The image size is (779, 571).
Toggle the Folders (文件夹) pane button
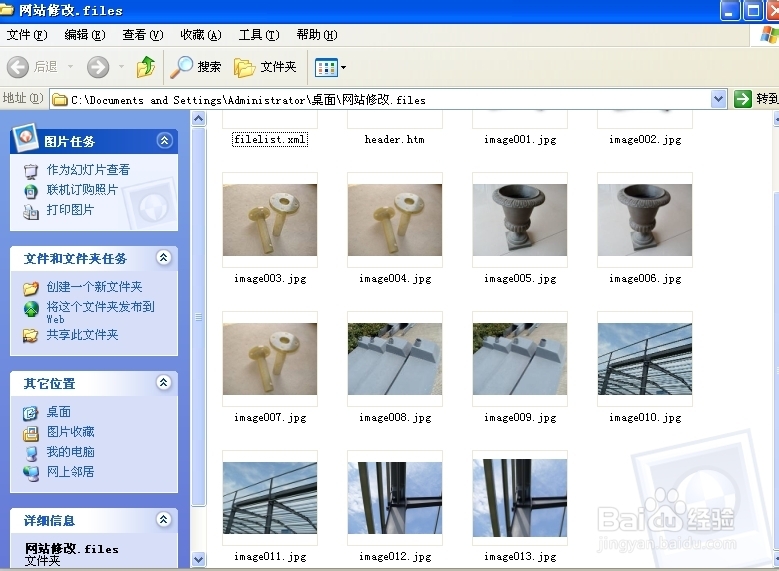pyautogui.click(x=265, y=67)
